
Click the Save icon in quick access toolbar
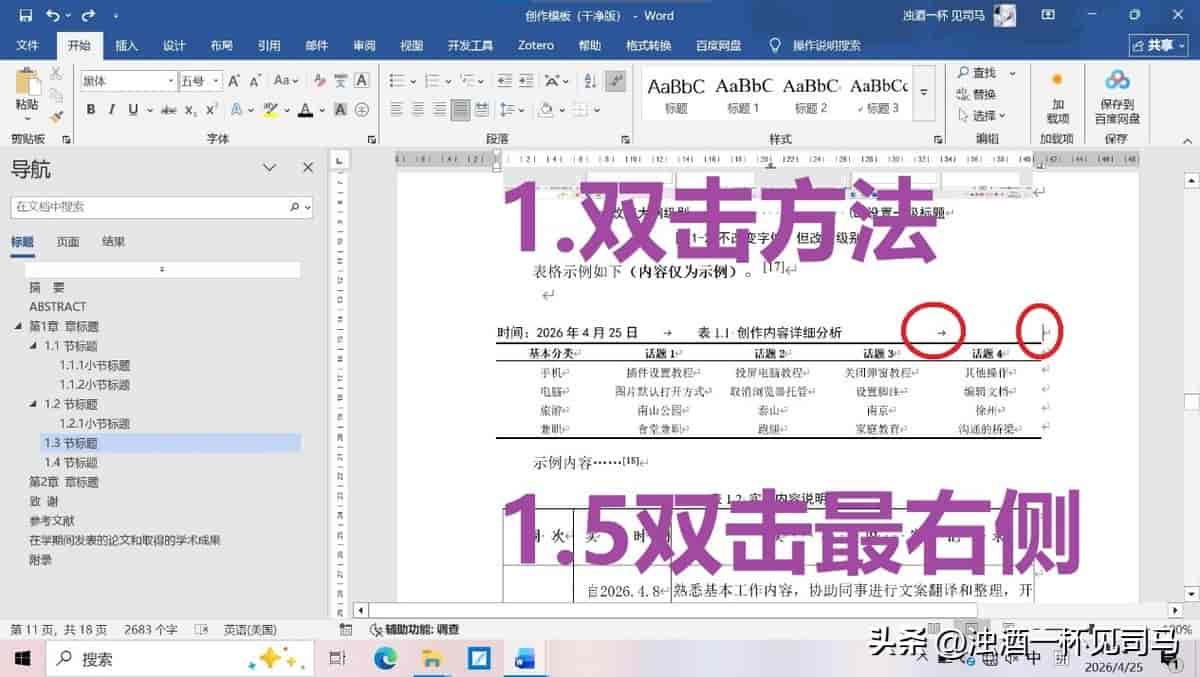pyautogui.click(x=25, y=15)
